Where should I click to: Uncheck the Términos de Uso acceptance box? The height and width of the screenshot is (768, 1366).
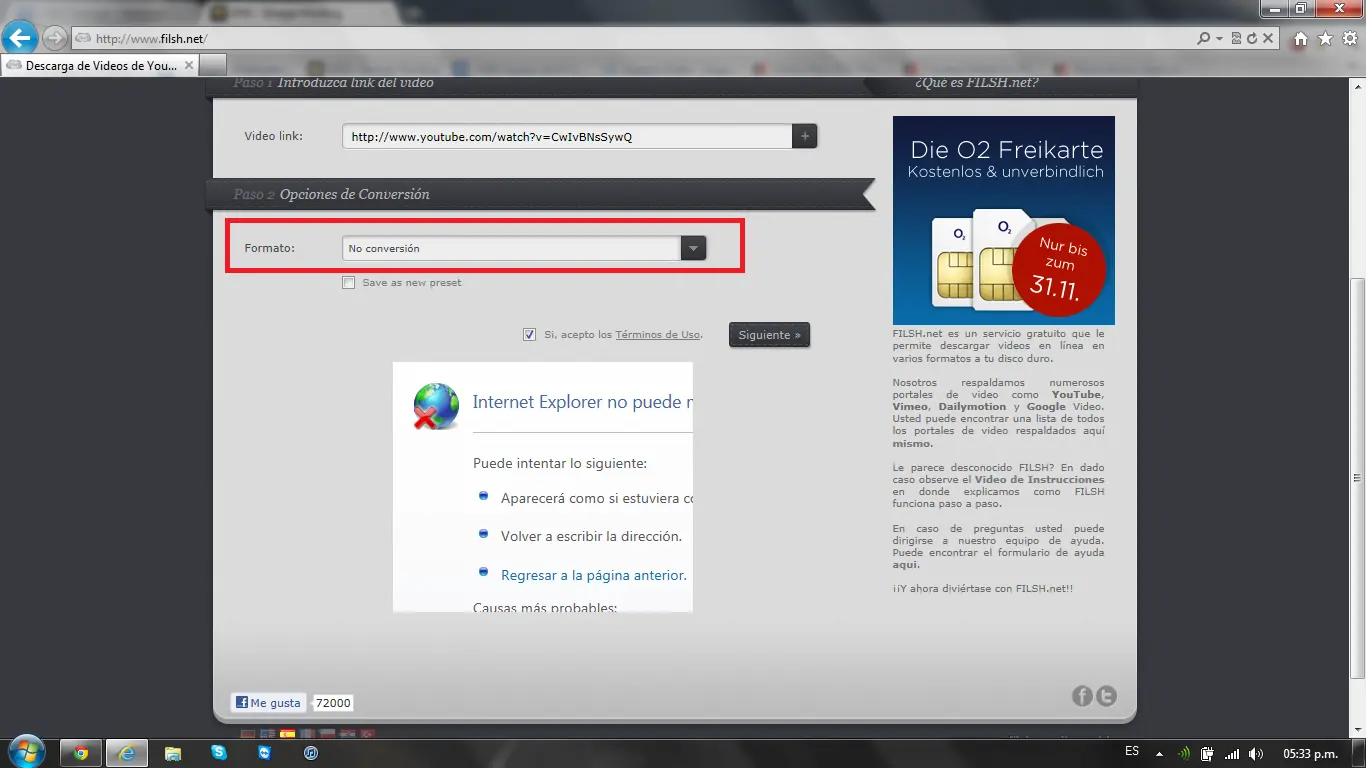click(x=530, y=335)
